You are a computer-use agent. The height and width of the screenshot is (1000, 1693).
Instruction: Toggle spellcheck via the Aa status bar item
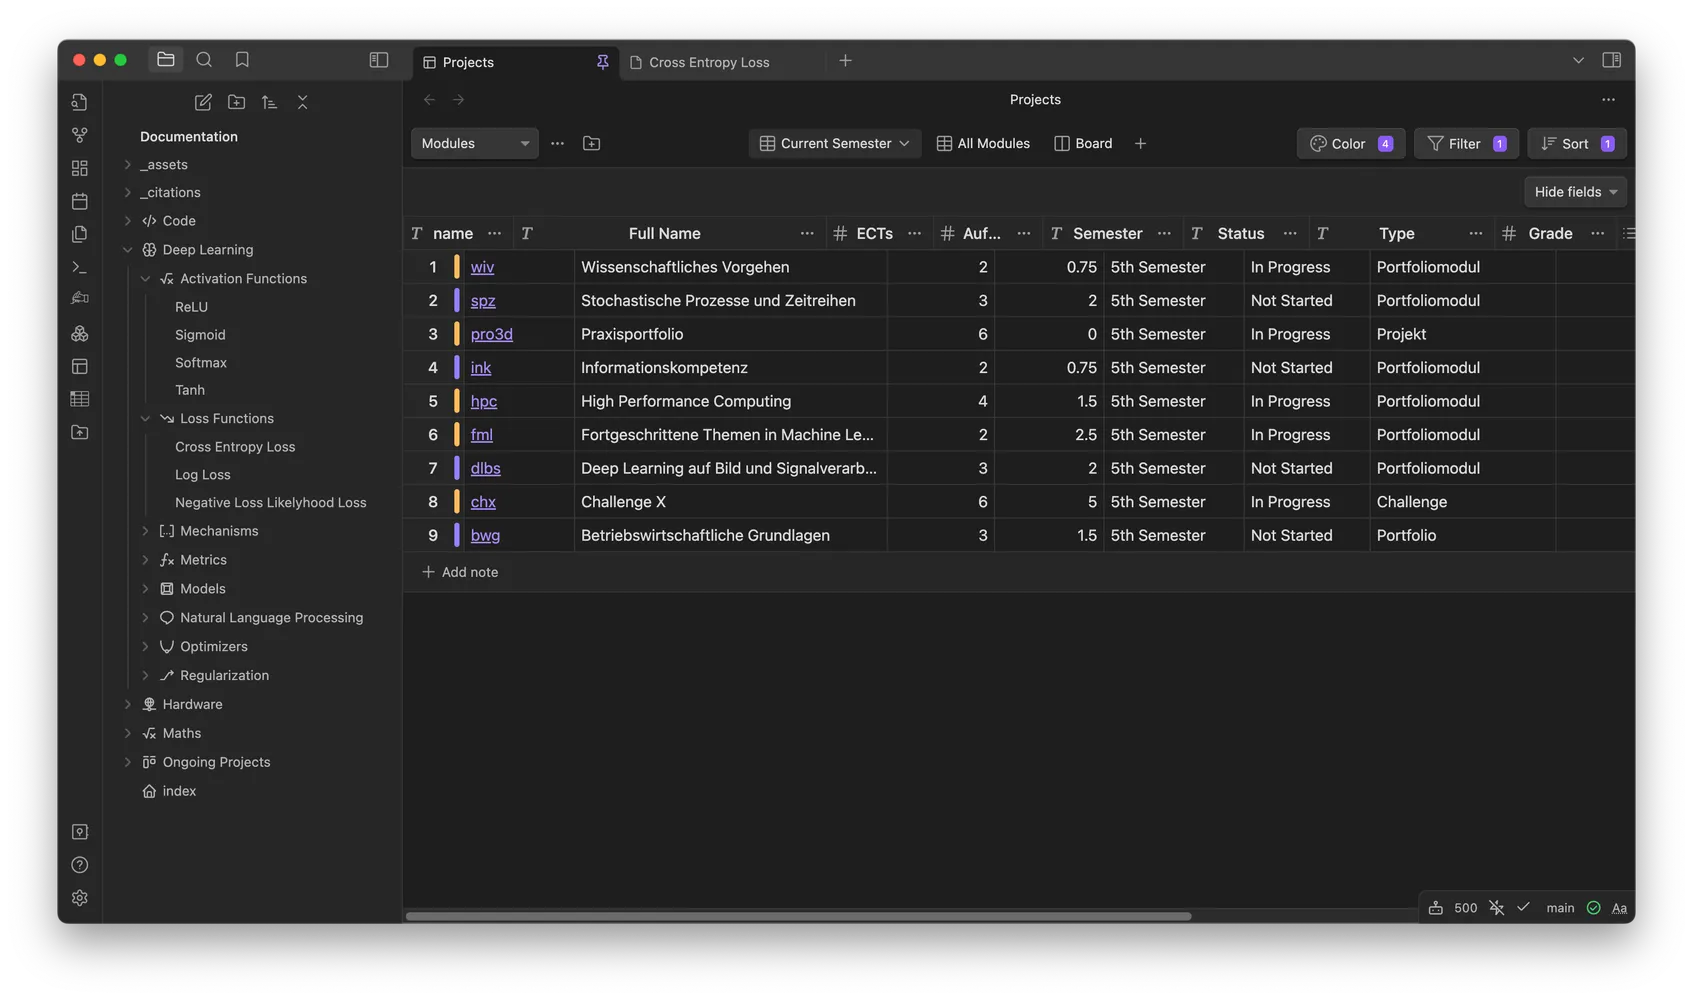click(1618, 908)
